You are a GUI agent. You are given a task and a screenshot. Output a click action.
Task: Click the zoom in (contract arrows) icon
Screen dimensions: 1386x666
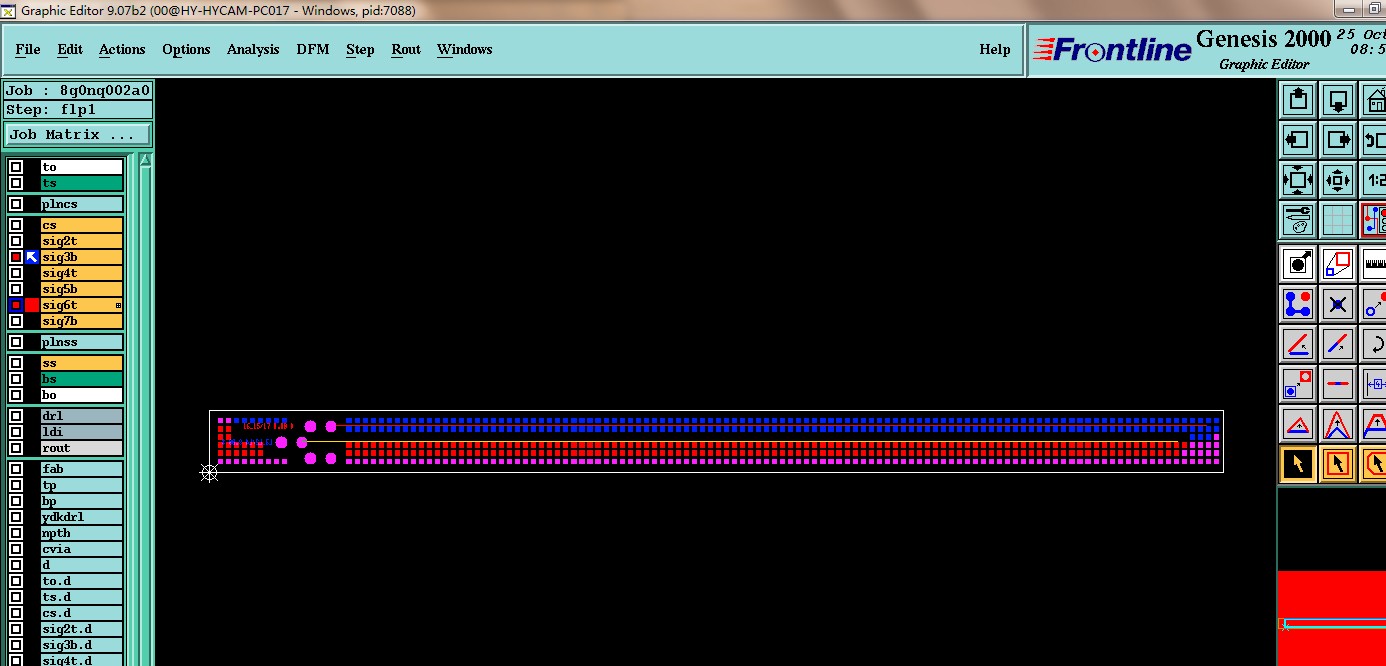tap(1338, 180)
